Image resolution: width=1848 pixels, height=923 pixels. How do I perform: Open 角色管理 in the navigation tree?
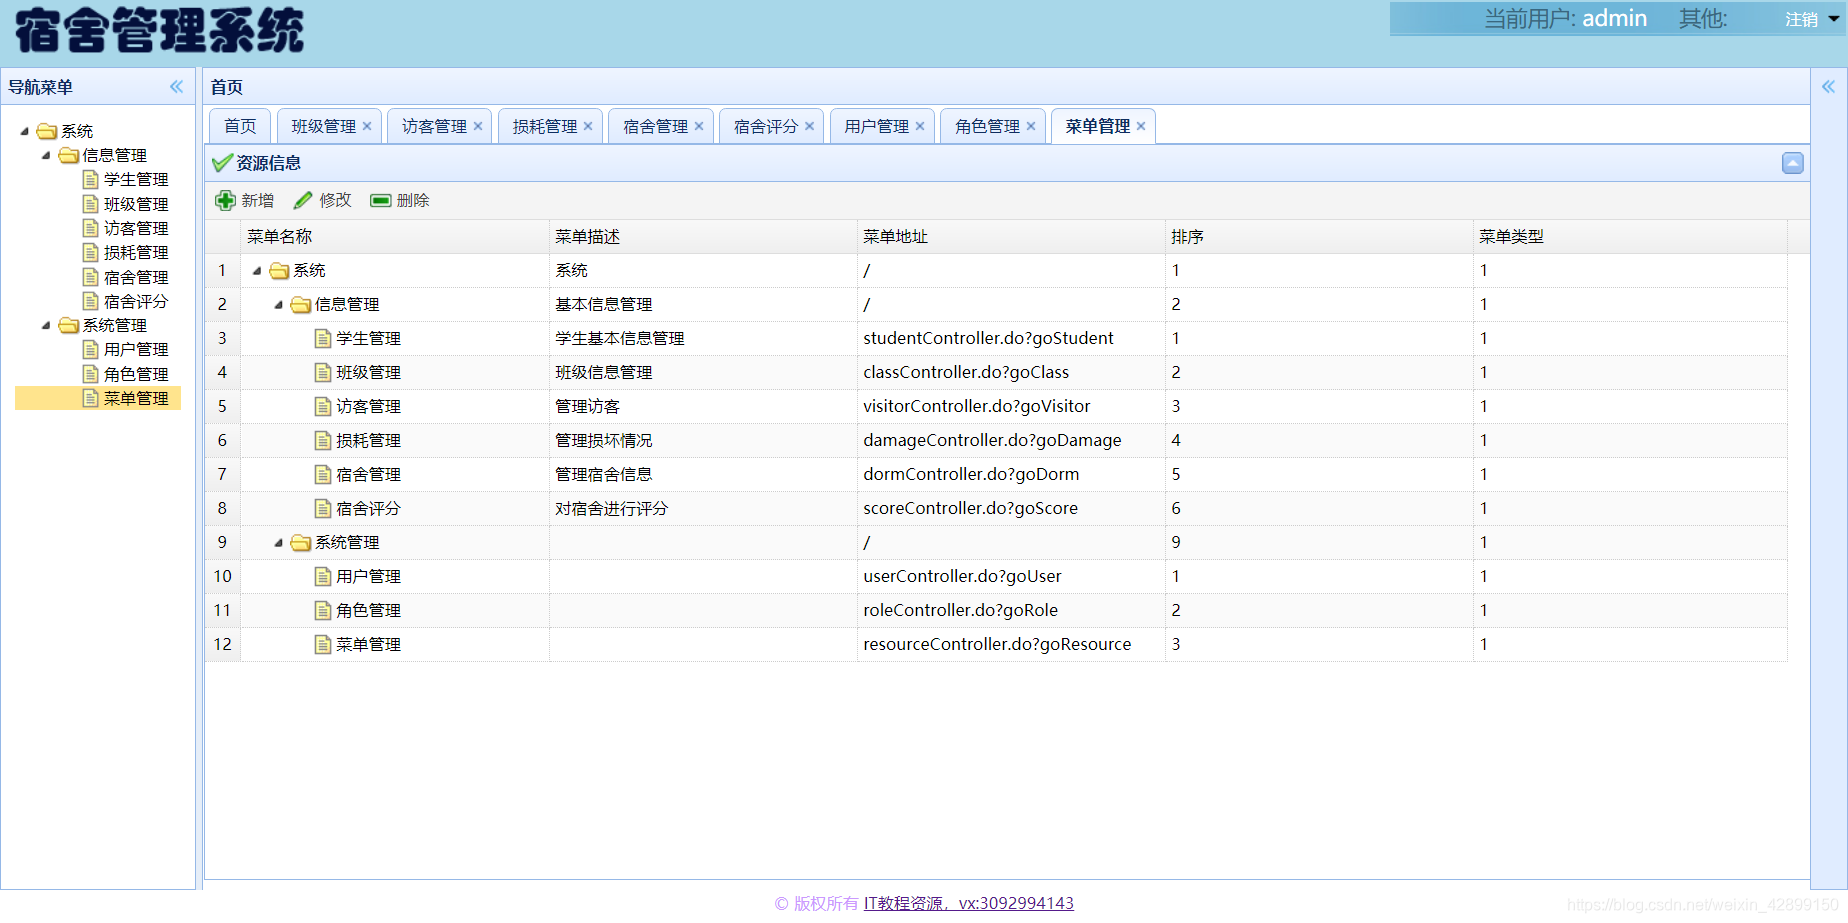coord(136,374)
